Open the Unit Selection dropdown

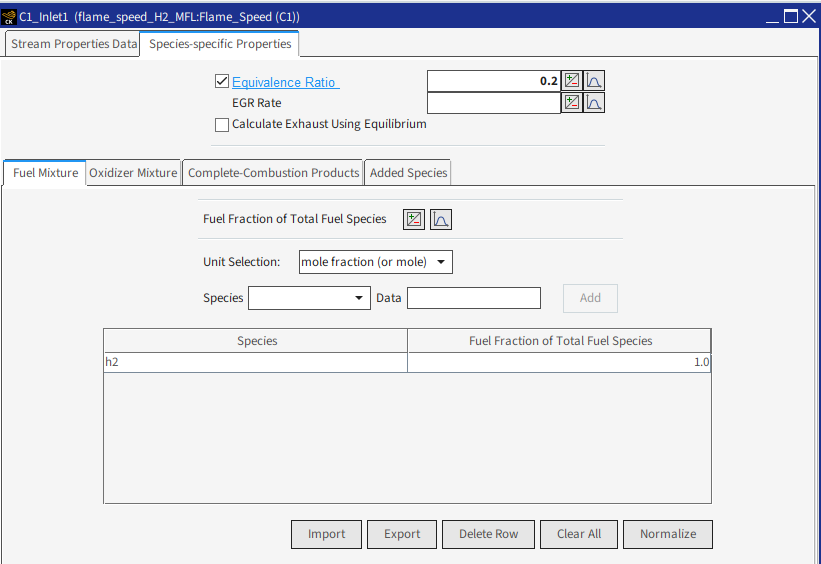[376, 262]
